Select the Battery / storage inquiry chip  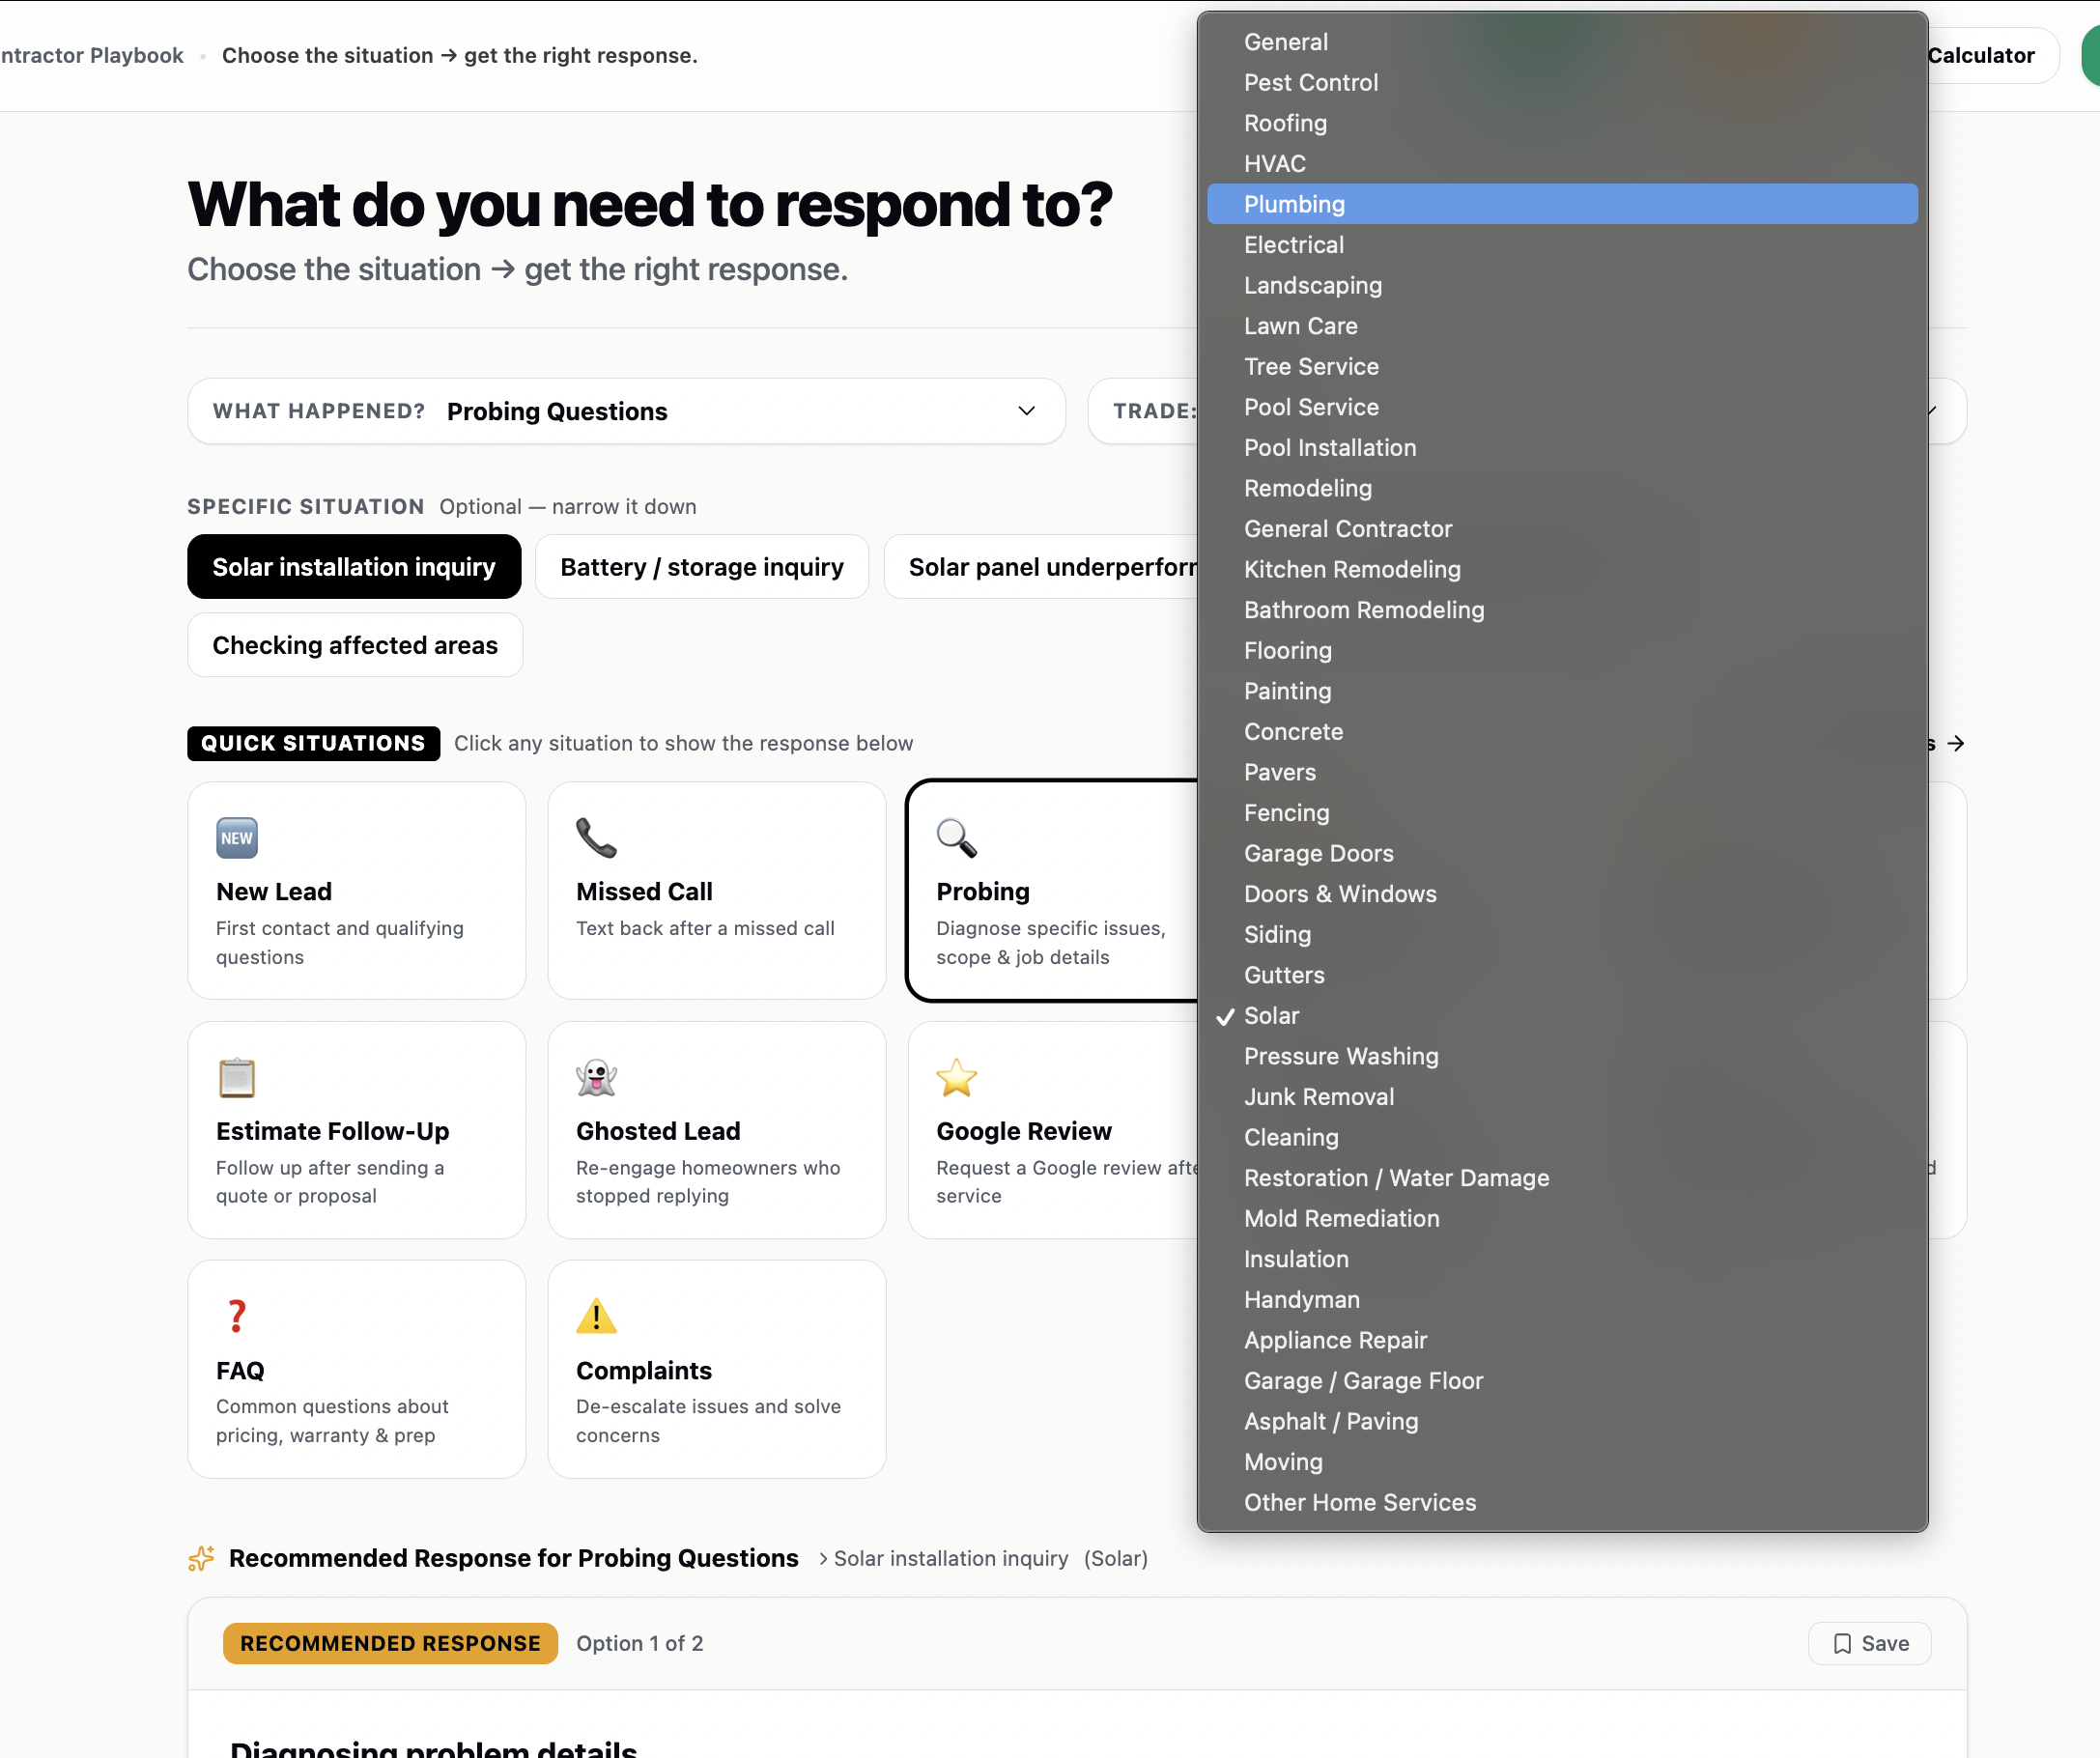pyautogui.click(x=702, y=567)
